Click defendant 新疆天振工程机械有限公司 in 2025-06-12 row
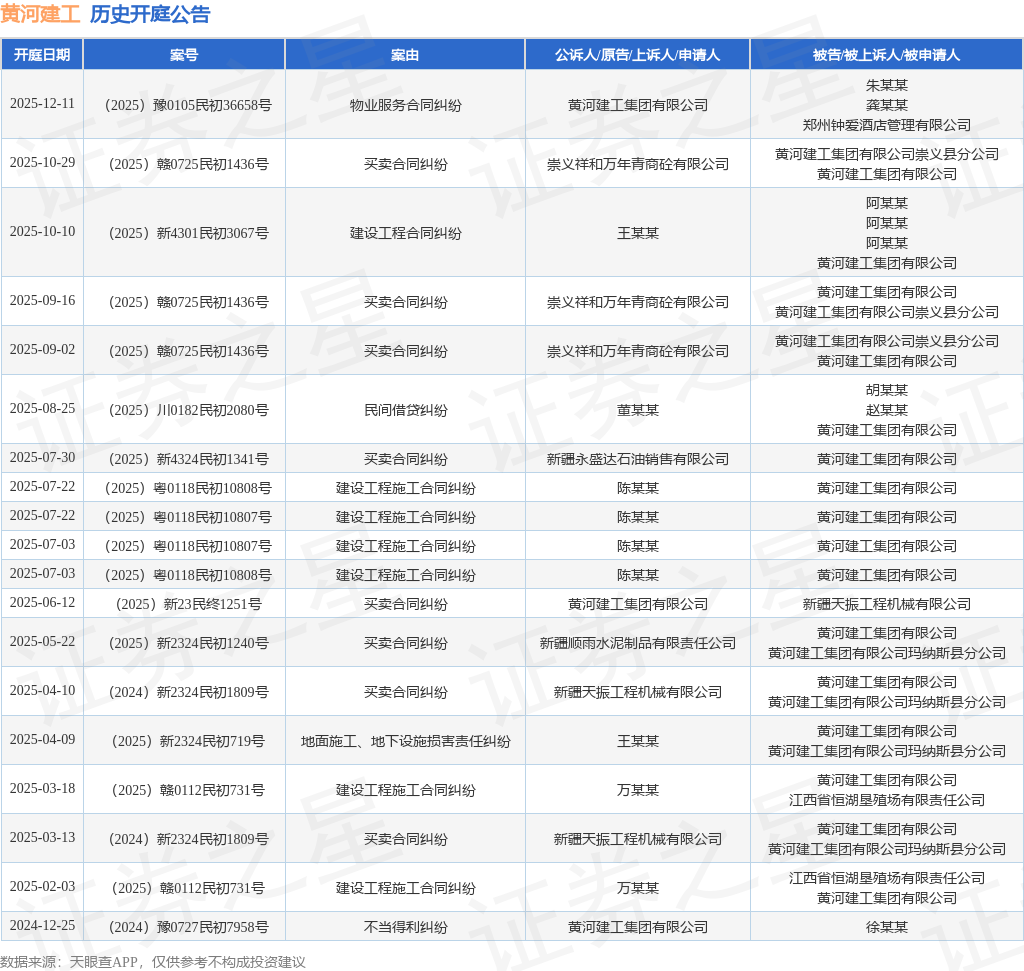 click(886, 604)
